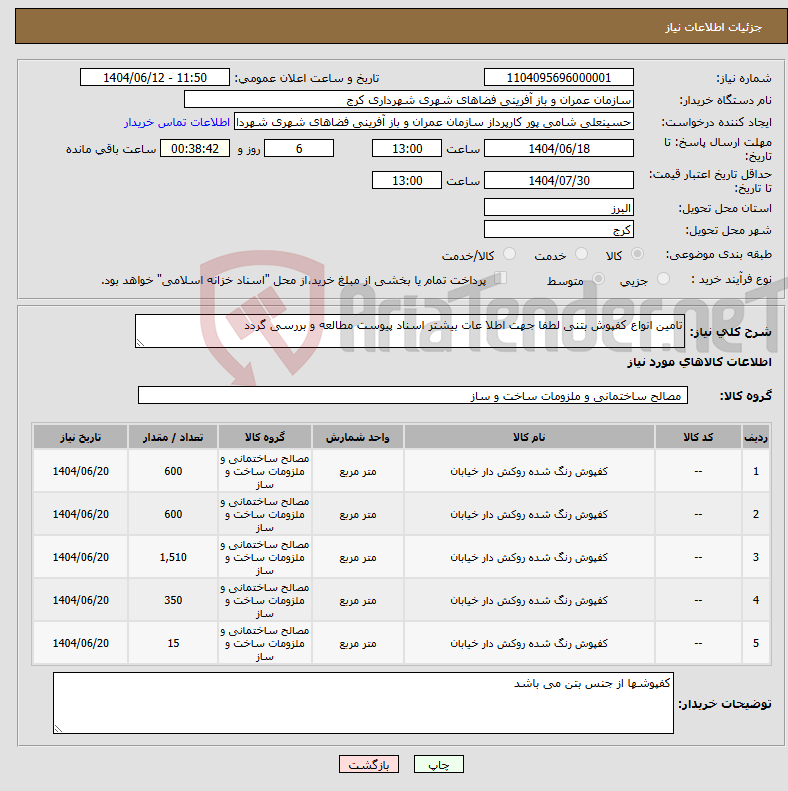This screenshot has width=788, height=791.
Task: Click need date 1404/06/20 in row 5
Action: [x=81, y=643]
